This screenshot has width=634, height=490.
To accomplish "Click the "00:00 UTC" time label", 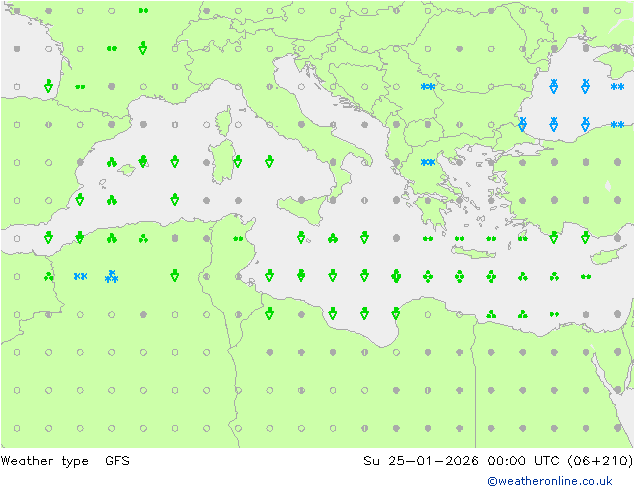I will coord(524,460).
